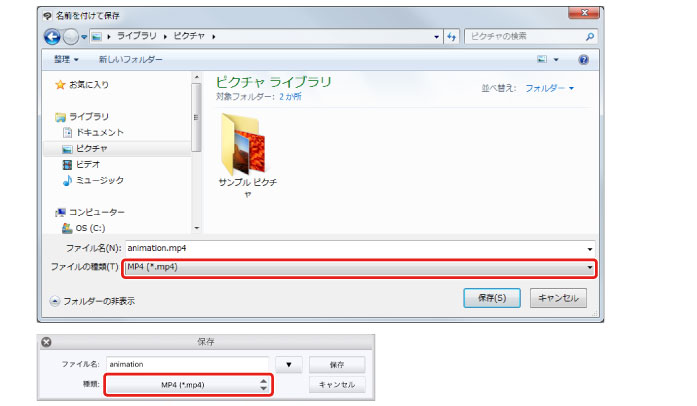Open OS (C:) drive in sidebar
The height and width of the screenshot is (406, 697).
tap(90, 228)
